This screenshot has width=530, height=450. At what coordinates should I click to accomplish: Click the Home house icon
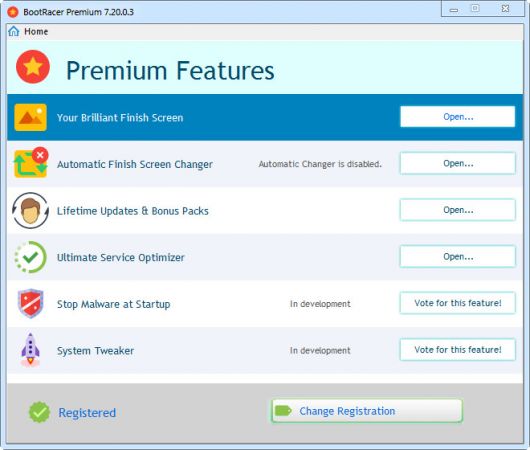click(x=14, y=31)
